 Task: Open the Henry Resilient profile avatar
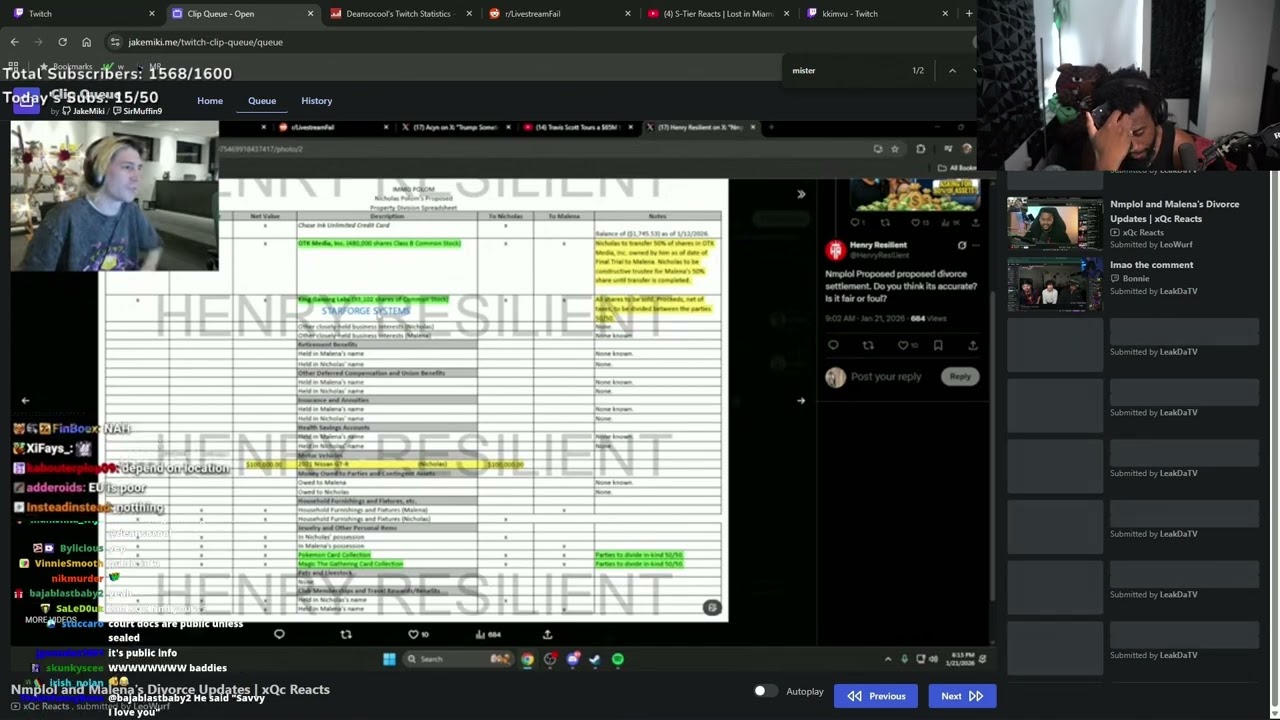pos(836,250)
